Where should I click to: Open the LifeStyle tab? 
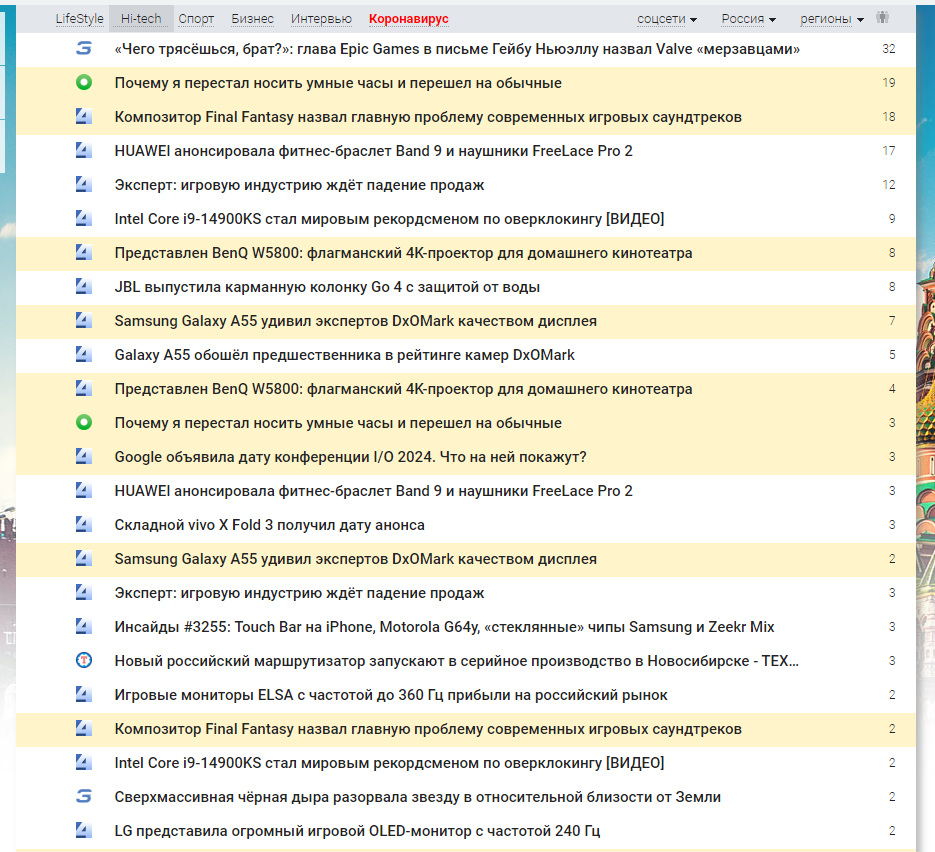point(79,19)
